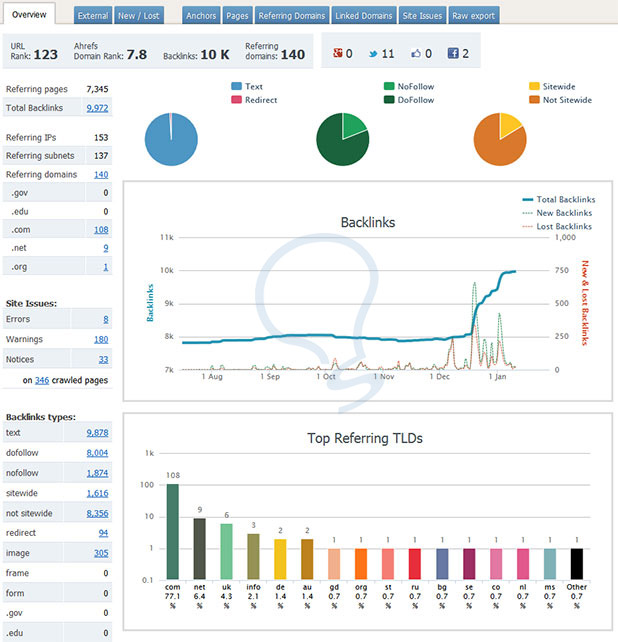The image size is (618, 642).
Task: Toggle the New Backlinks legend series
Action: [557, 213]
